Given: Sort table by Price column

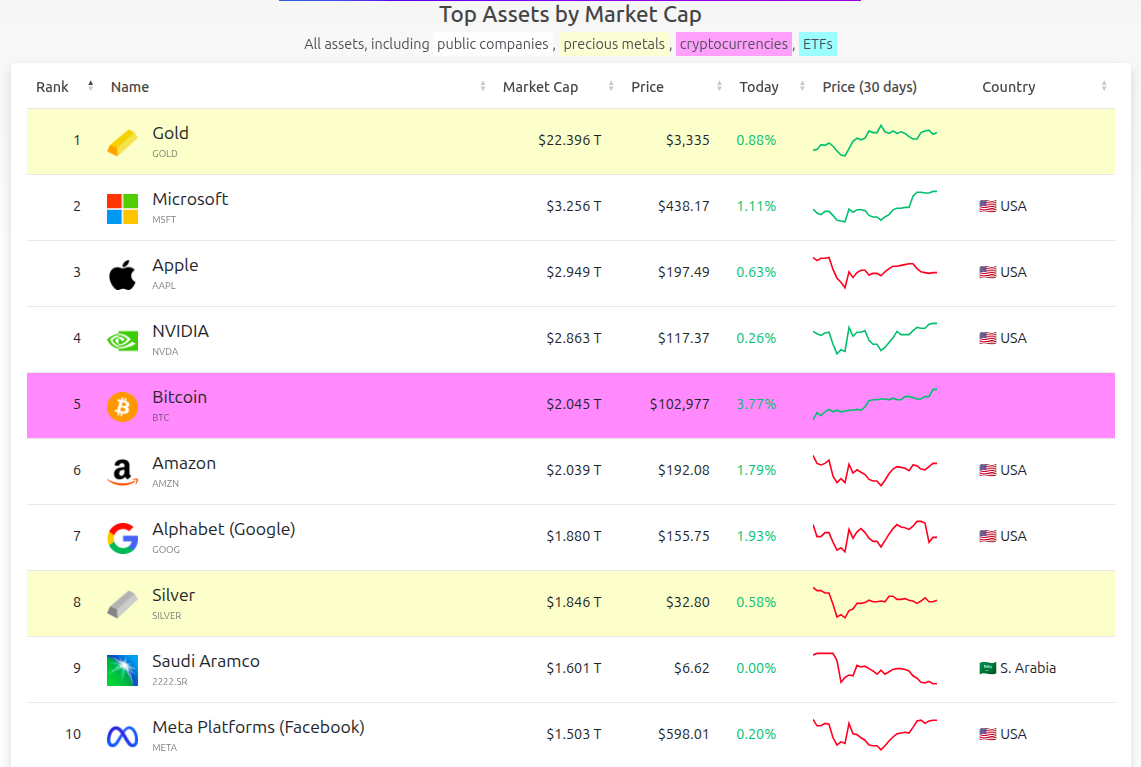Looking at the screenshot, I should coord(676,87).
